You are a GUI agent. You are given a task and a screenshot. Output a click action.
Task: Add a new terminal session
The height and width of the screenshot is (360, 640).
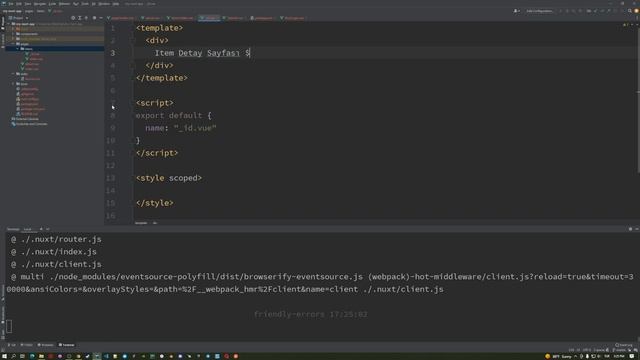pos(41,229)
